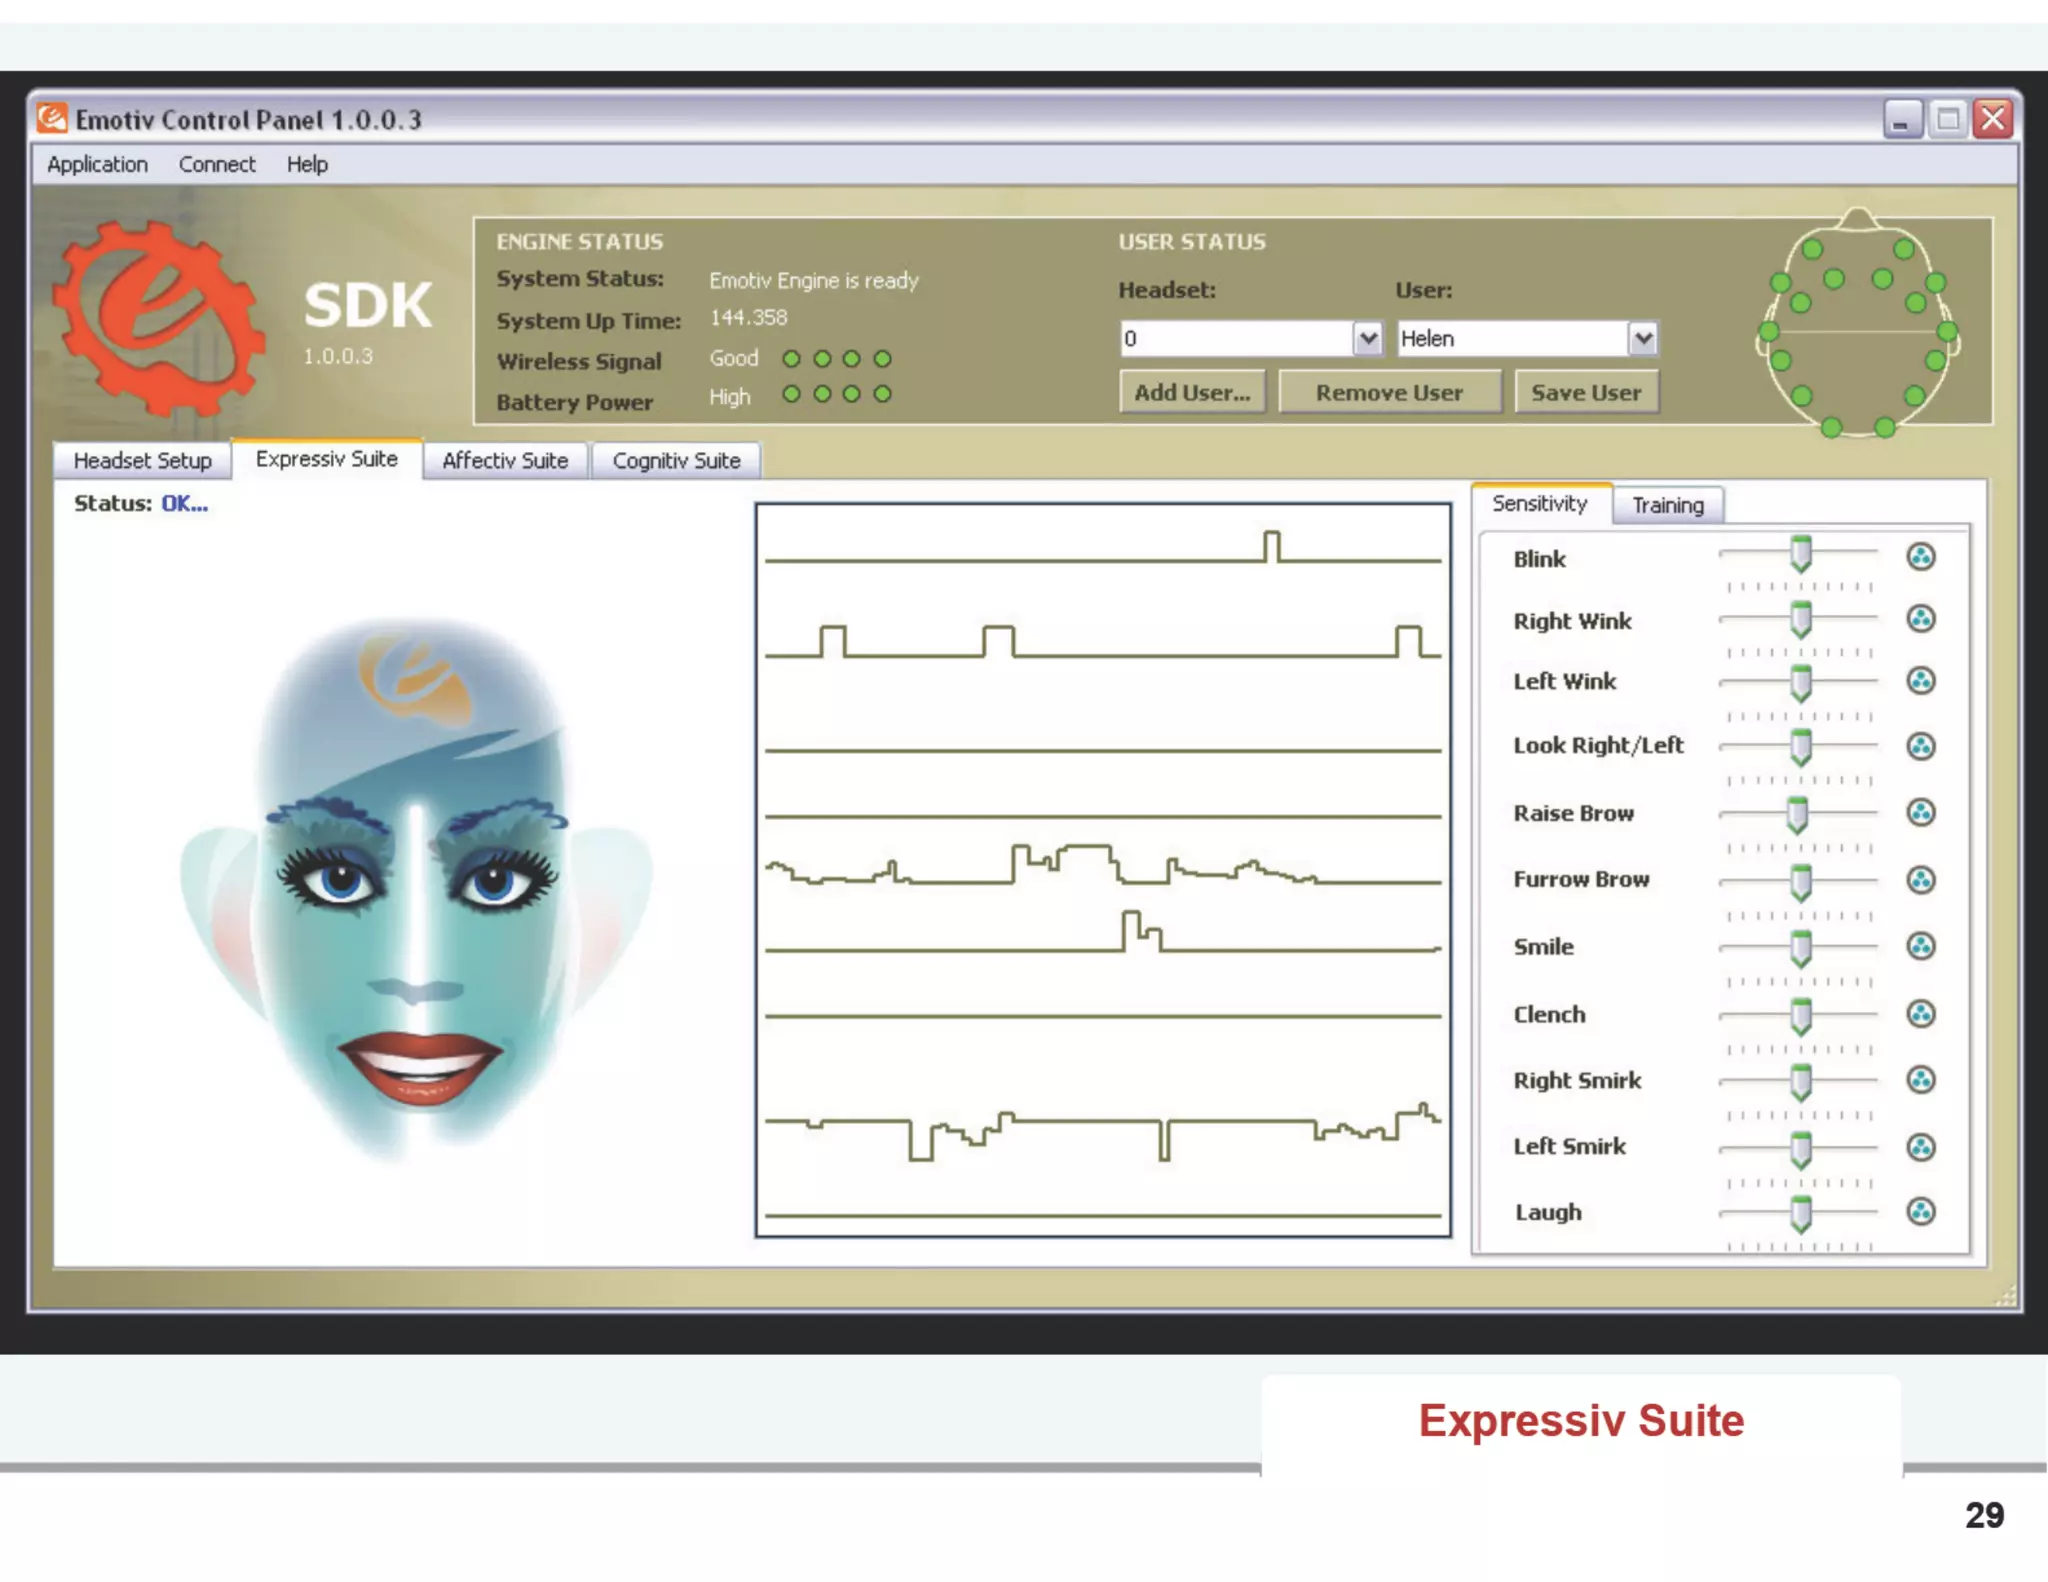Click the 'Status: OK...' text
2048x1582 pixels.
coord(141,504)
